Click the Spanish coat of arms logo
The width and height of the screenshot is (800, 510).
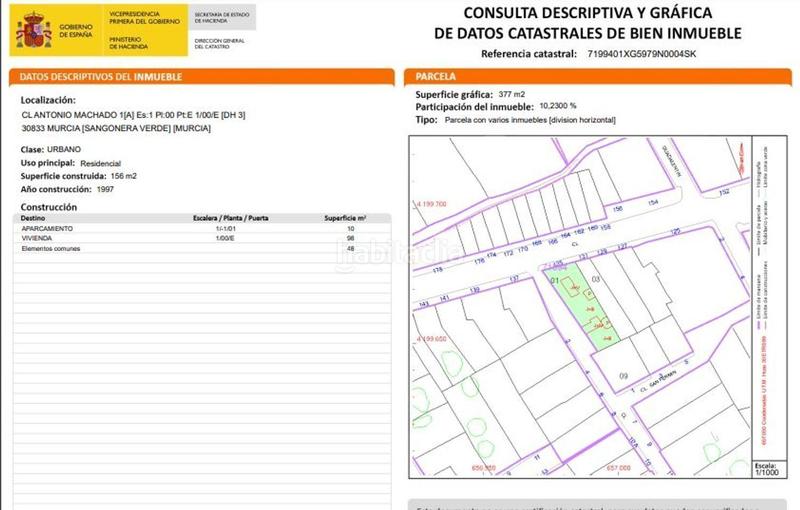pyautogui.click(x=34, y=30)
